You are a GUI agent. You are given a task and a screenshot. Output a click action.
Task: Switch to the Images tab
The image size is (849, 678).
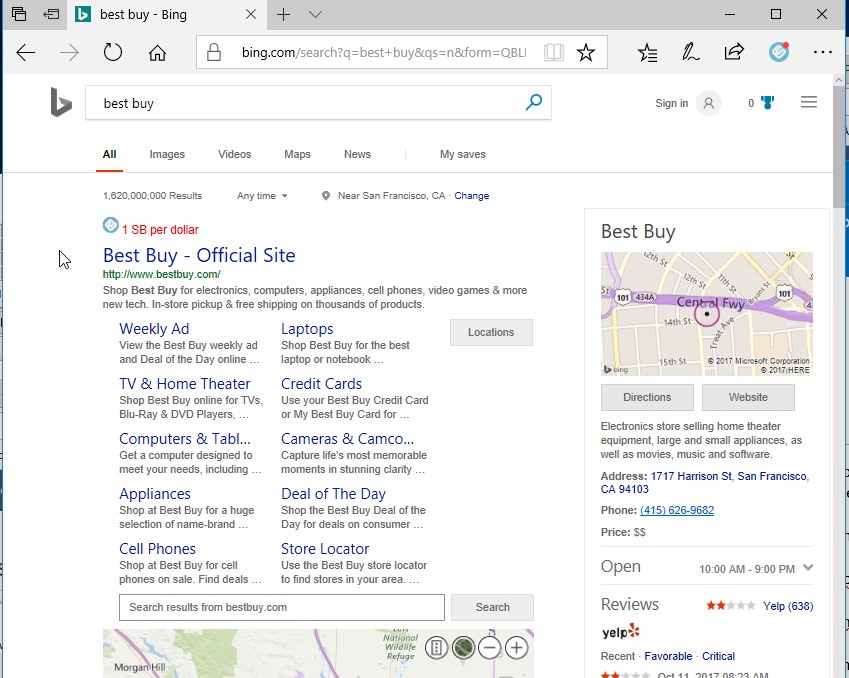tap(167, 154)
